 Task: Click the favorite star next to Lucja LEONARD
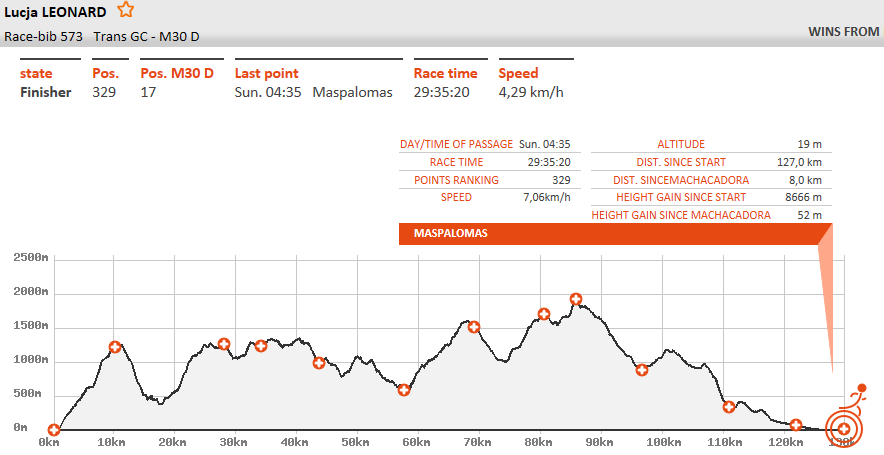click(125, 10)
